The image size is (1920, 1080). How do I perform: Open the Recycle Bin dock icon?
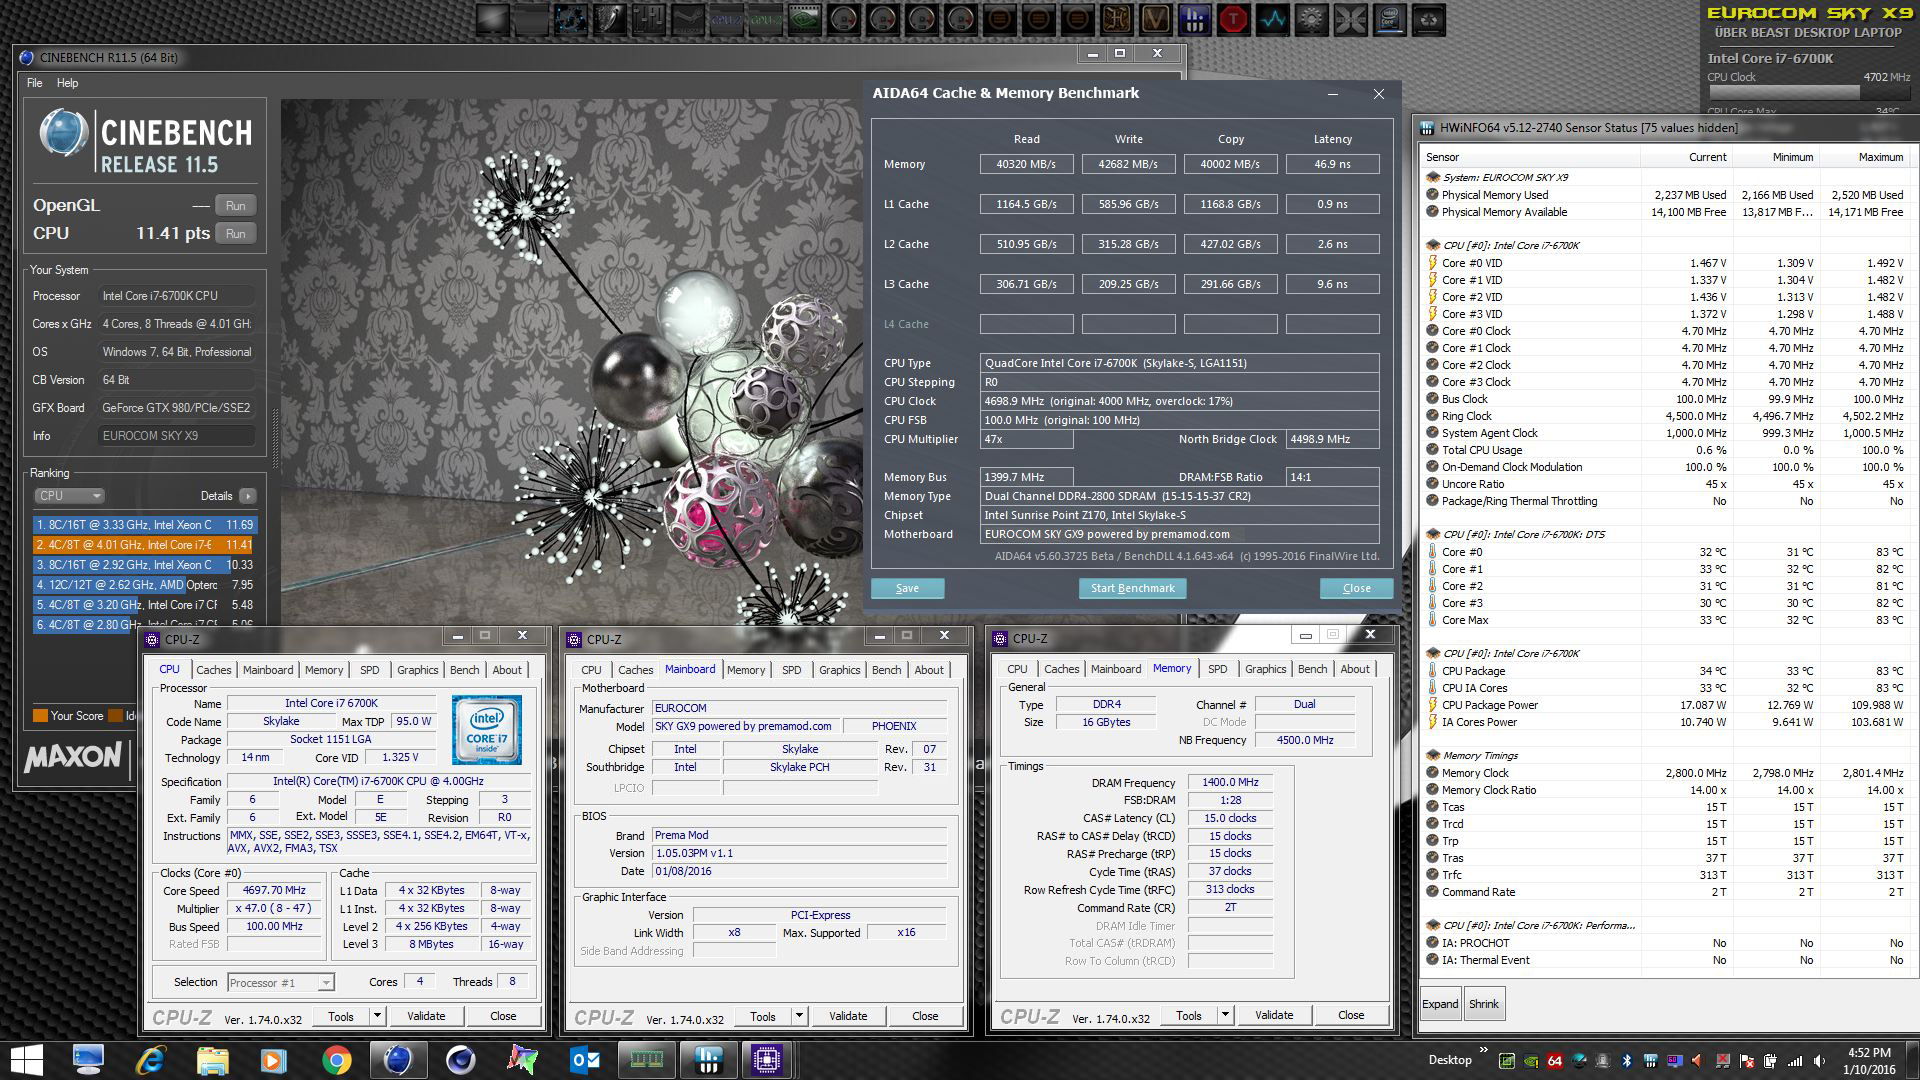(x=1429, y=19)
